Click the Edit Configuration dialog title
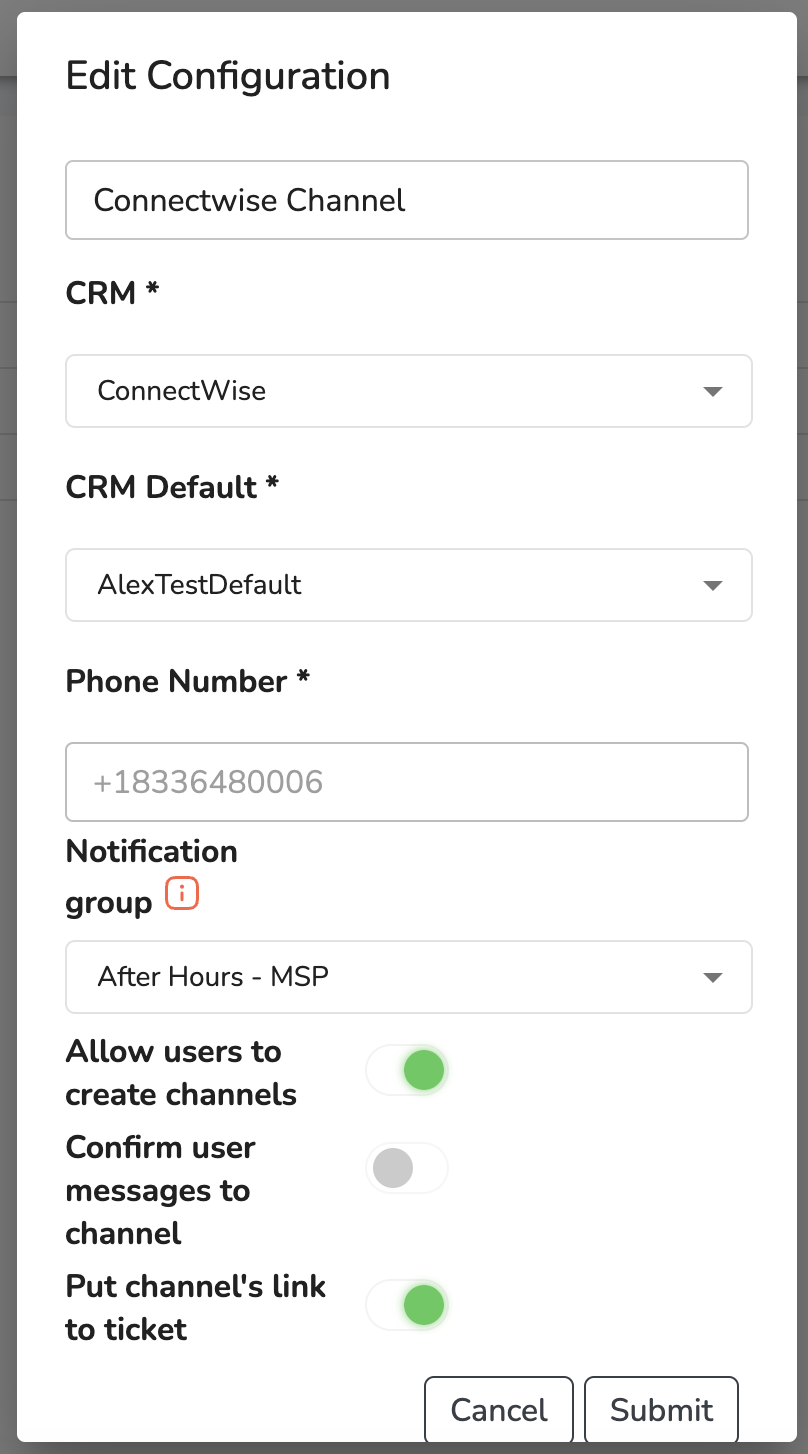Viewport: 808px width, 1454px height. coord(228,76)
